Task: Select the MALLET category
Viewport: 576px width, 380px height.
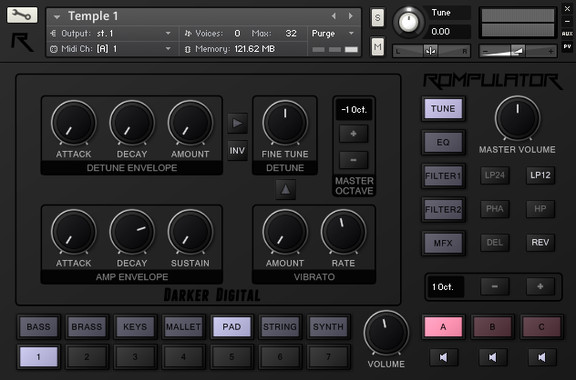Action: pyautogui.click(x=183, y=327)
